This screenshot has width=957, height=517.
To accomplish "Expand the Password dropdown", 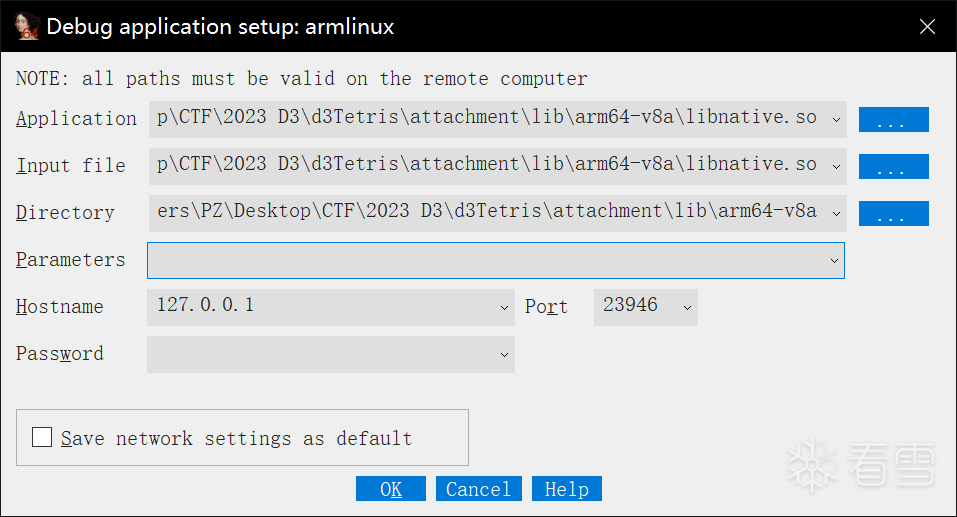I will [505, 354].
